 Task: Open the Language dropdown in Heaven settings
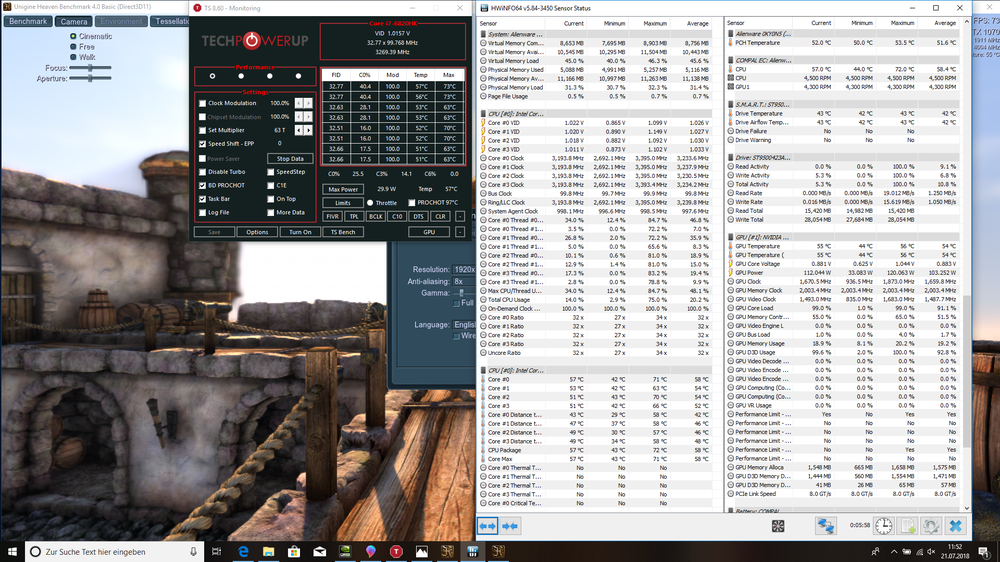pyautogui.click(x=465, y=324)
